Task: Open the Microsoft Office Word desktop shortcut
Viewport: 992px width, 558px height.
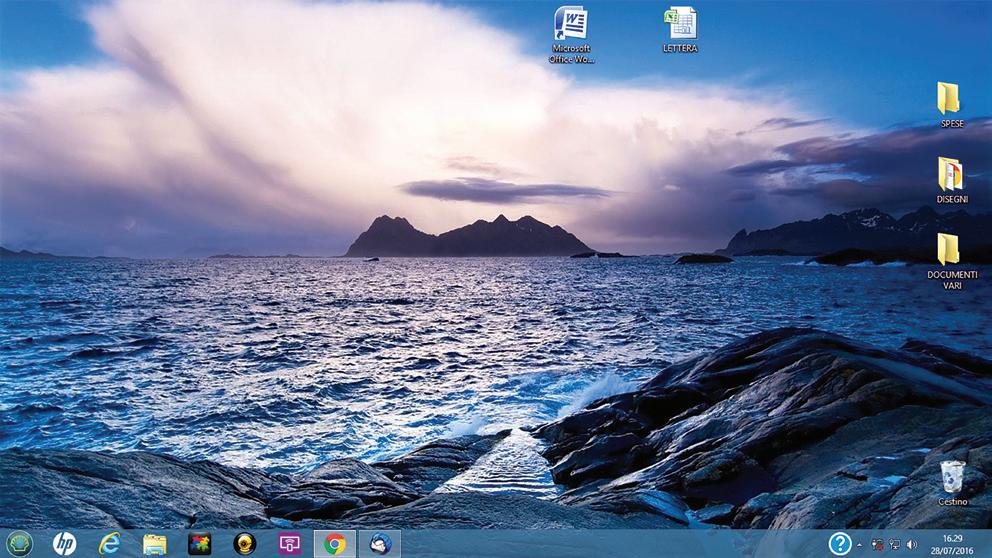Action: coord(571,35)
